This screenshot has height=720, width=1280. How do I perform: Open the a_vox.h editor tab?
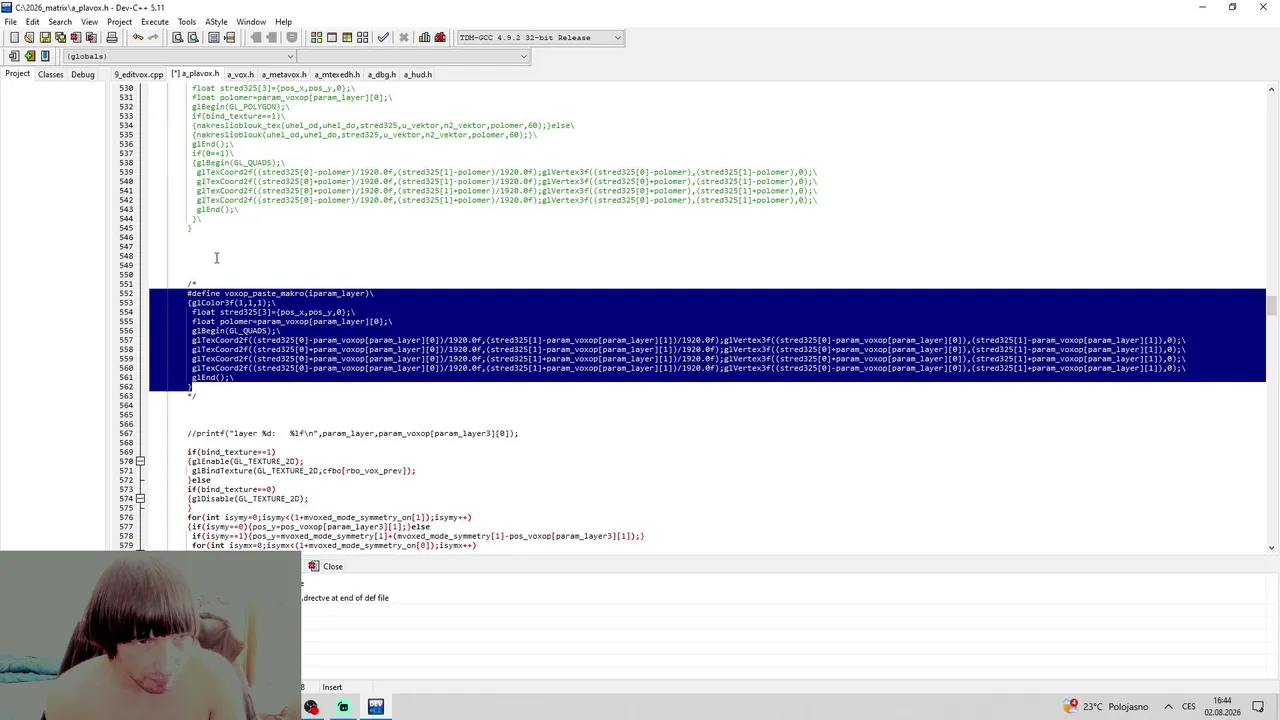click(x=240, y=74)
